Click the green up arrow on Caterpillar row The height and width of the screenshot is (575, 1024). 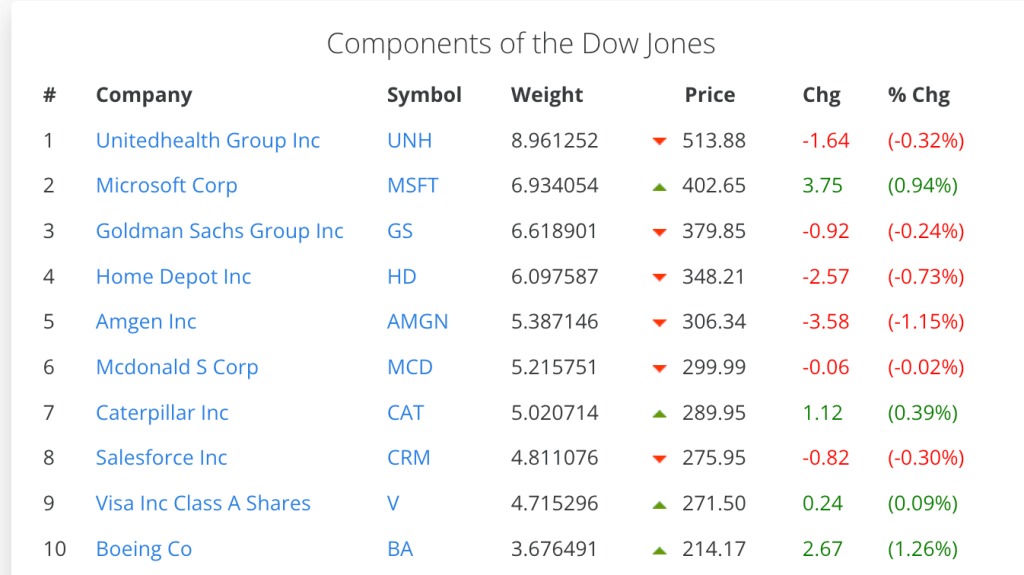[659, 413]
